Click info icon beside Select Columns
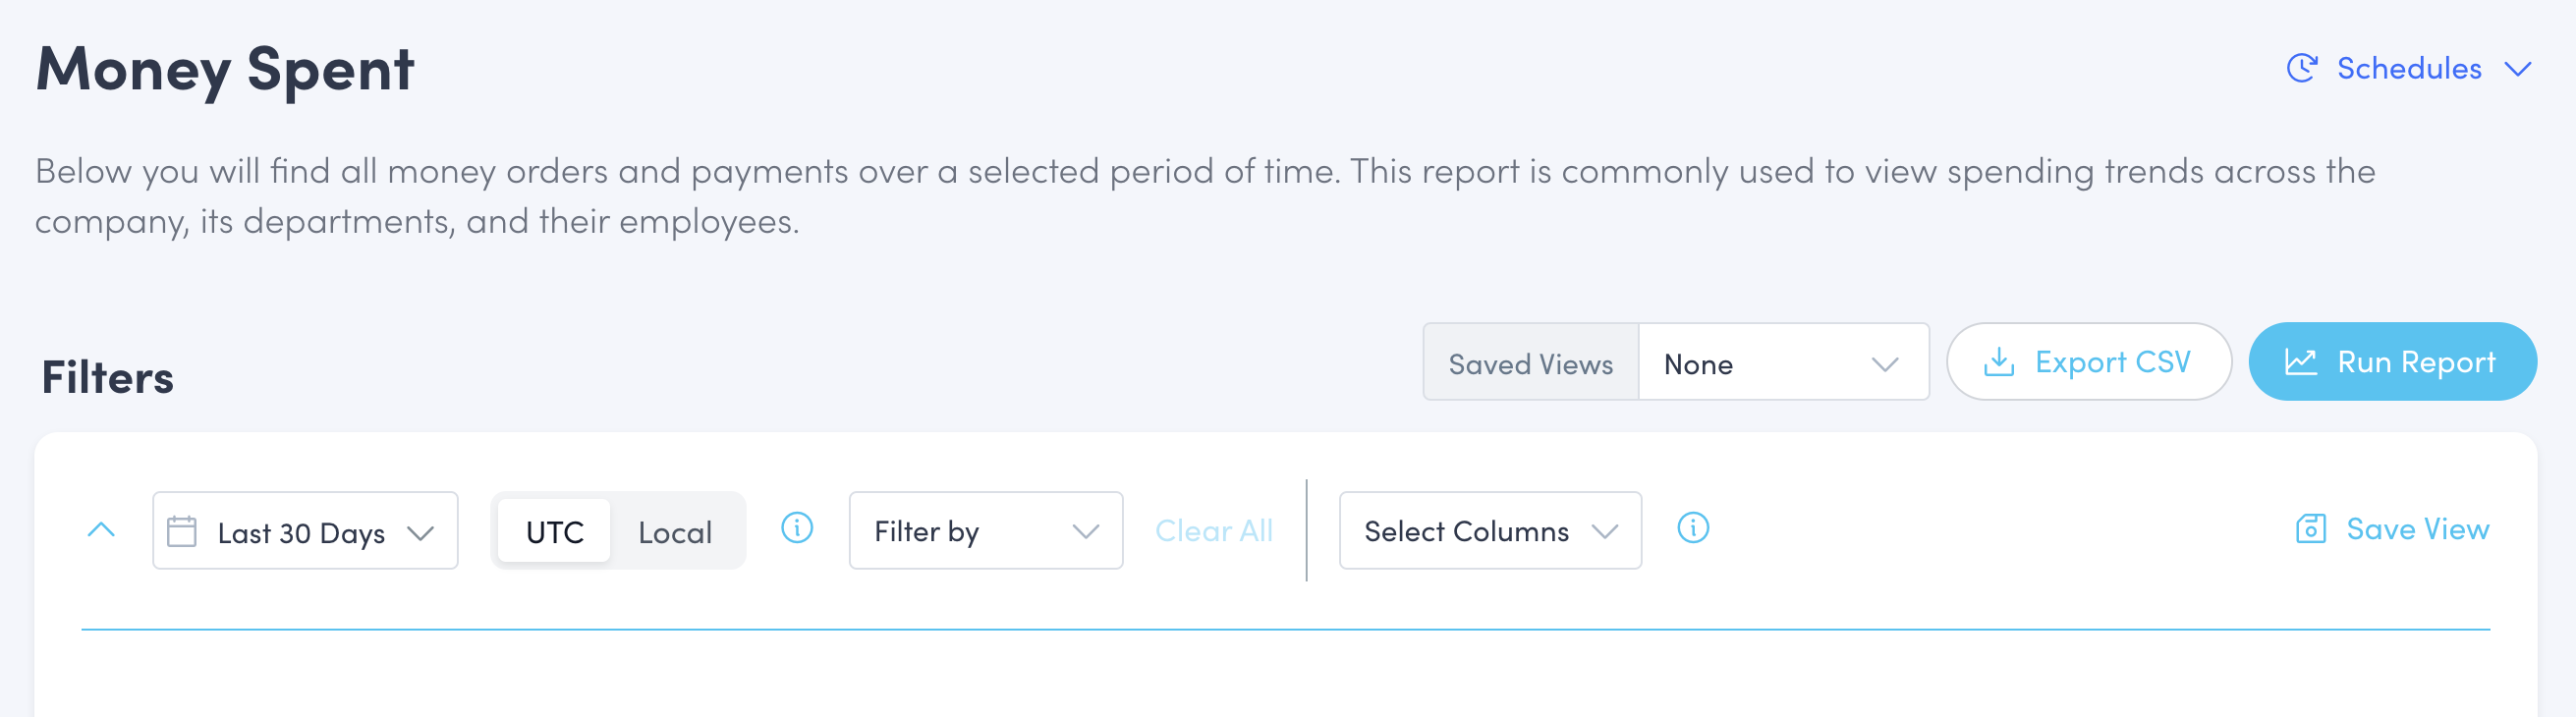 pos(1692,528)
